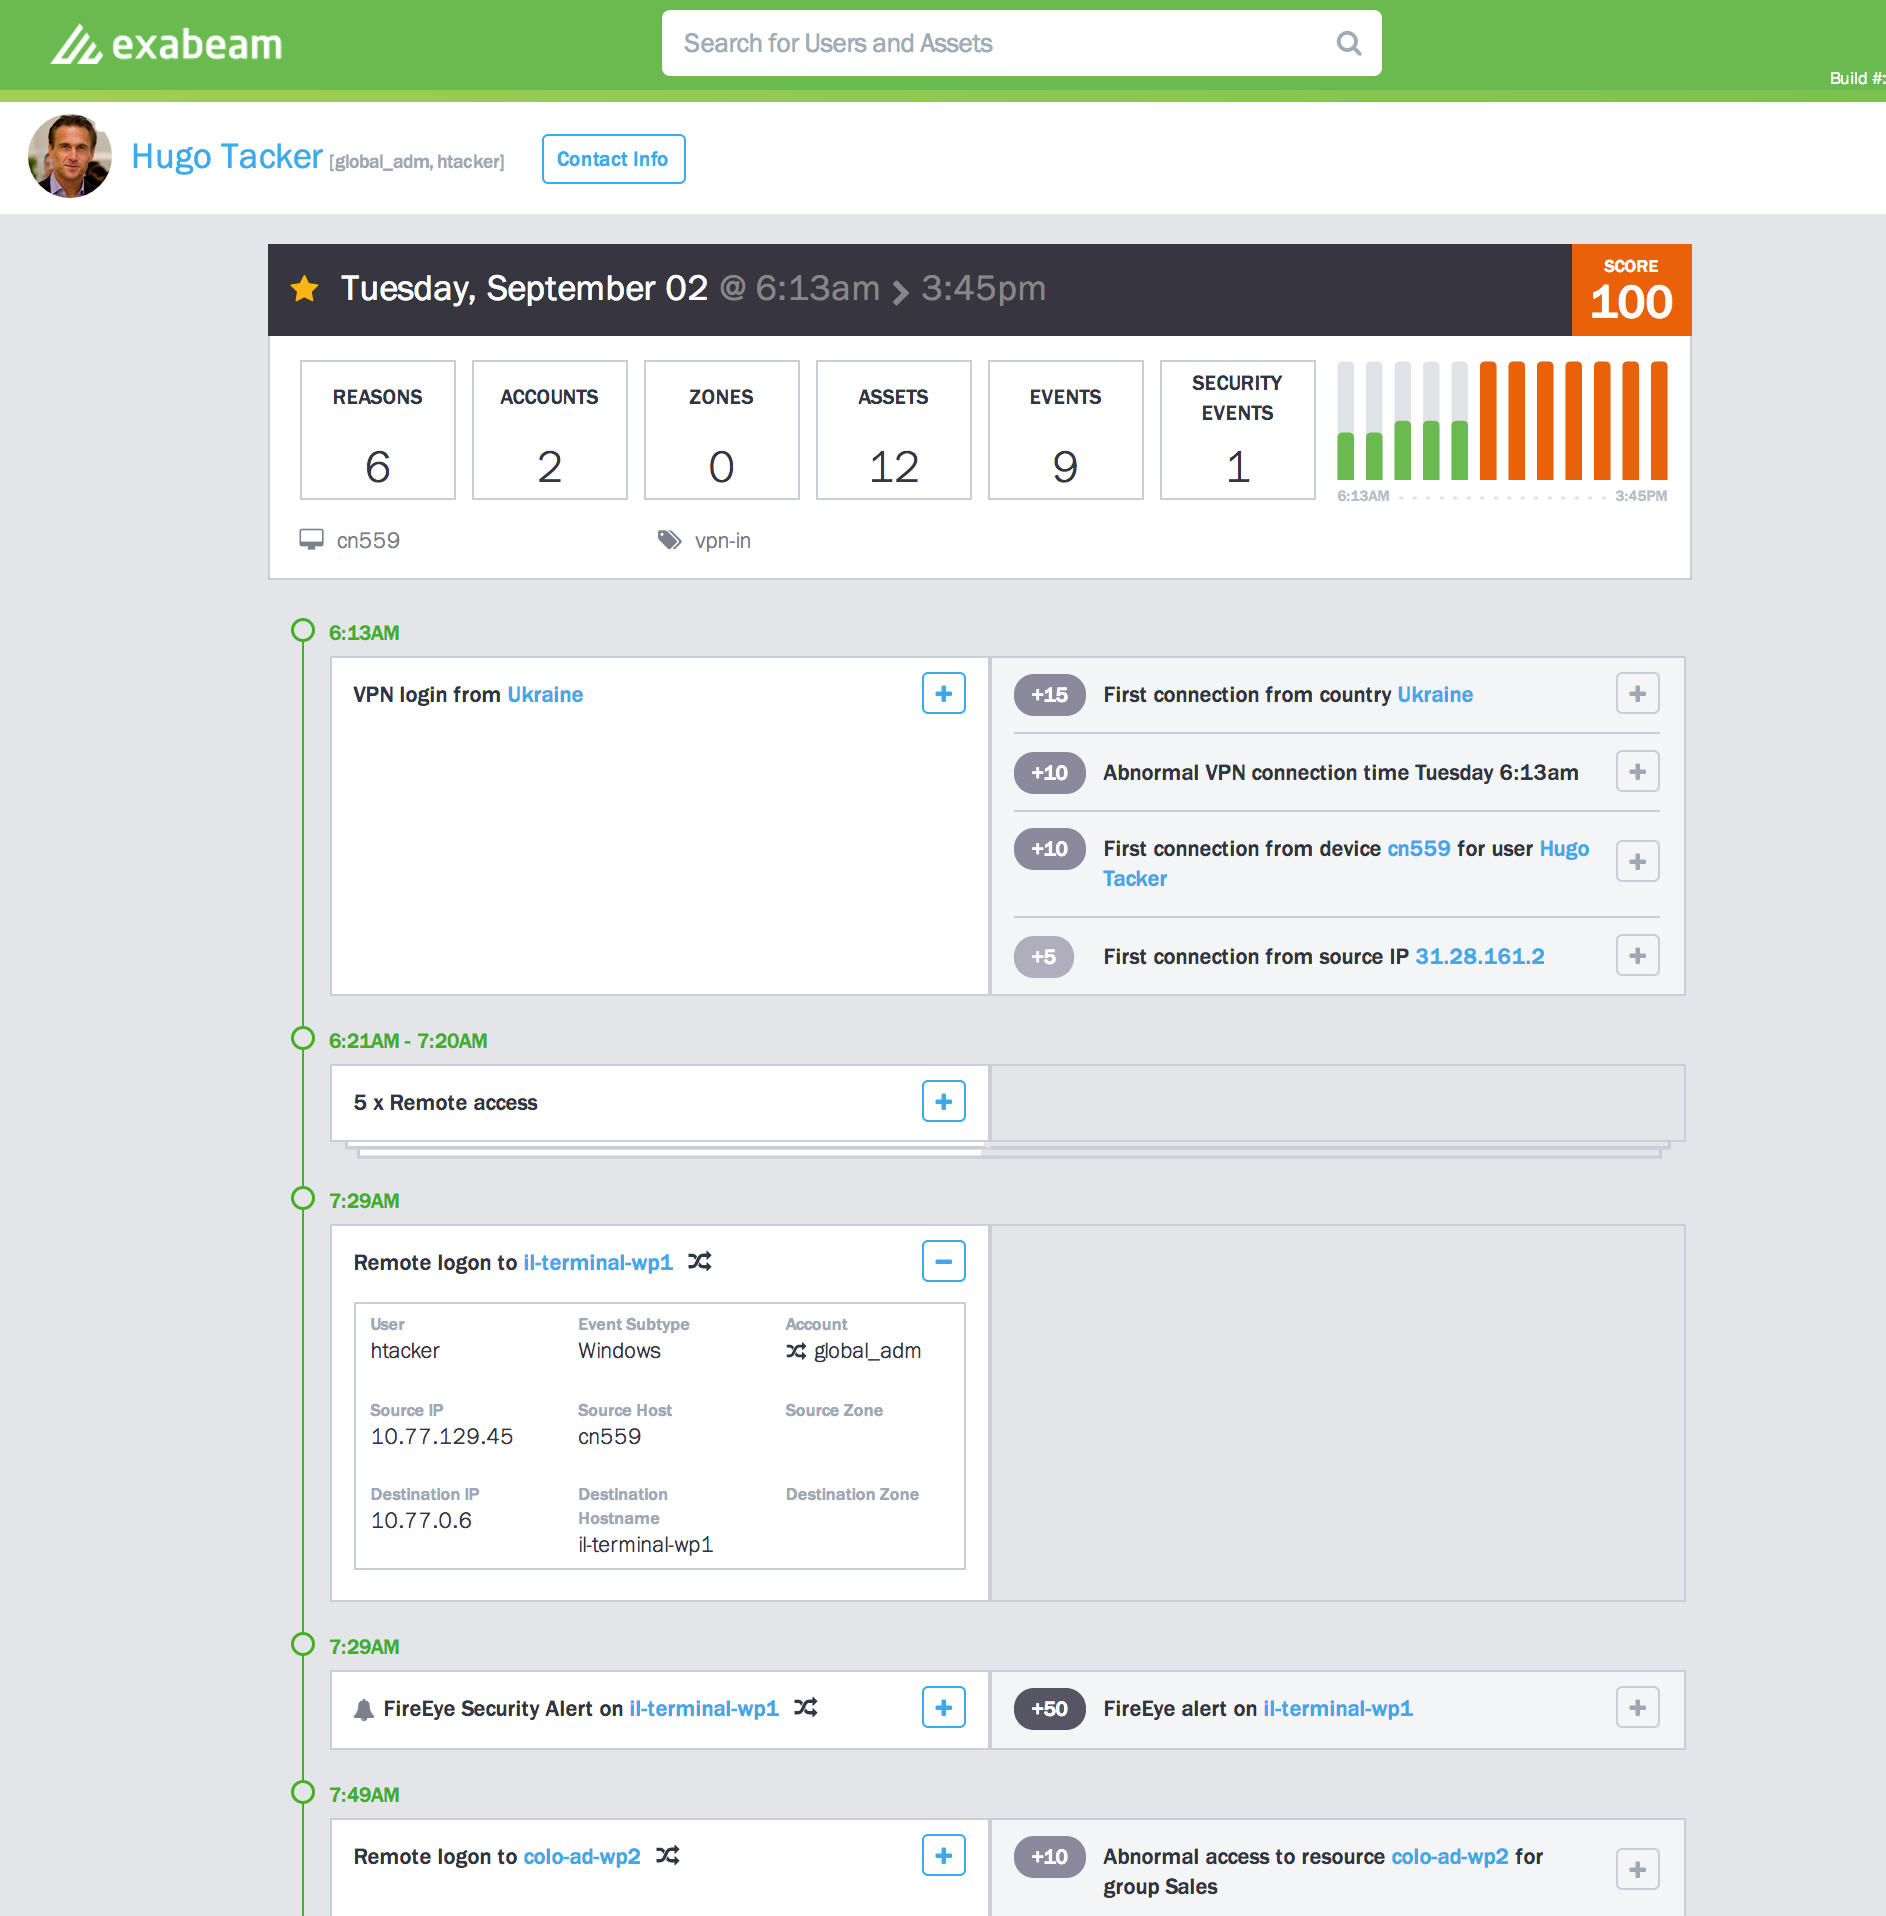Click the Search for Users and Assets field
This screenshot has width=1886, height=1916.
pos(1000,43)
